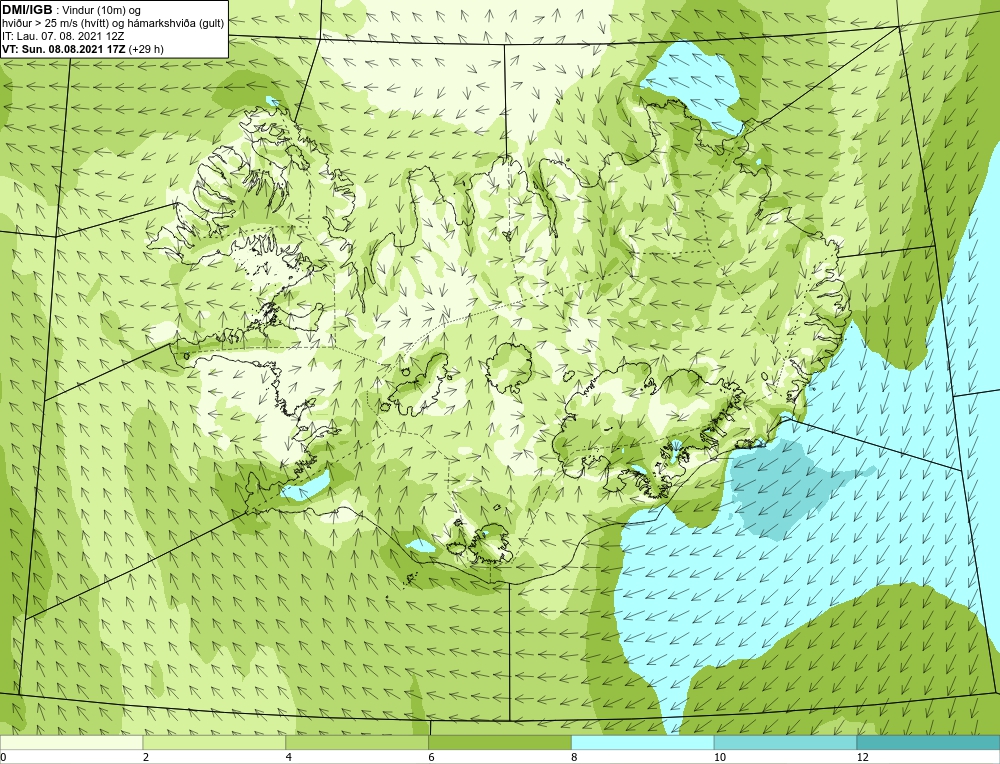Click the 4–6 m/s green legend swatch
This screenshot has height=764, width=1000.
[x=357, y=743]
